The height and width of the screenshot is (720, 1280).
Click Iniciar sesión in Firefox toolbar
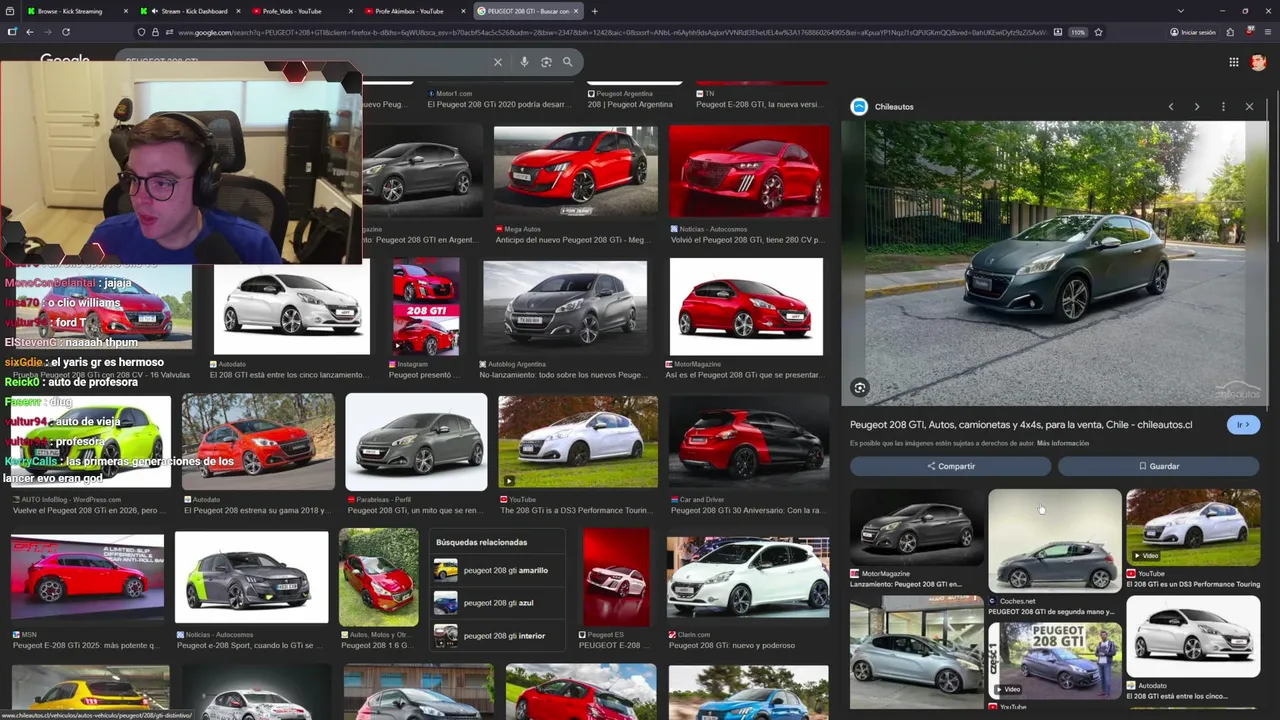coord(1193,32)
